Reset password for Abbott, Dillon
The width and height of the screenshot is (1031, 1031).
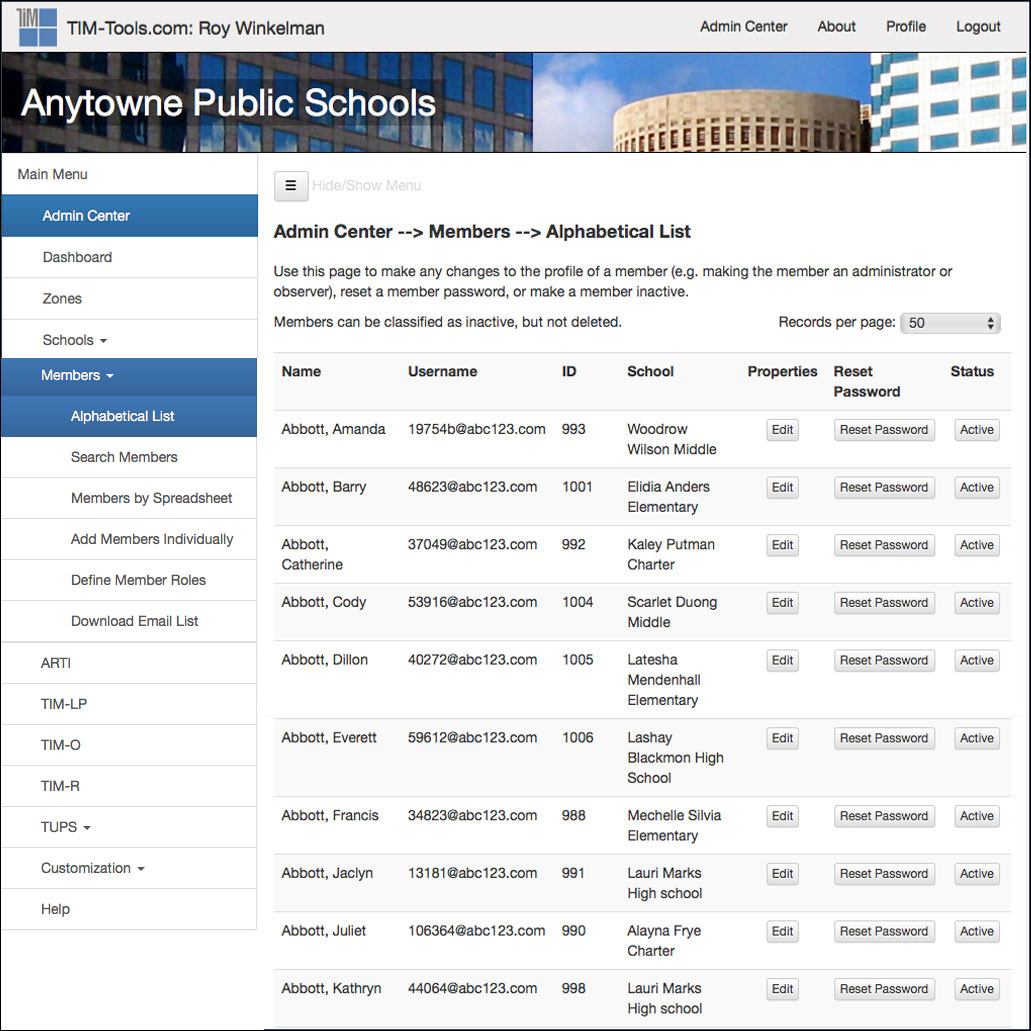tap(884, 661)
